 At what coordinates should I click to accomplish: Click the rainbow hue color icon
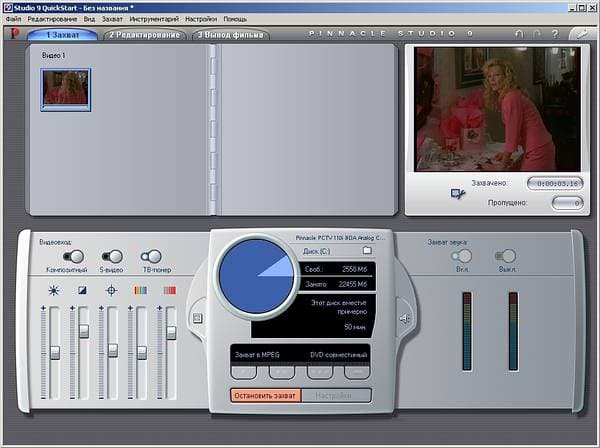pyautogui.click(x=140, y=290)
